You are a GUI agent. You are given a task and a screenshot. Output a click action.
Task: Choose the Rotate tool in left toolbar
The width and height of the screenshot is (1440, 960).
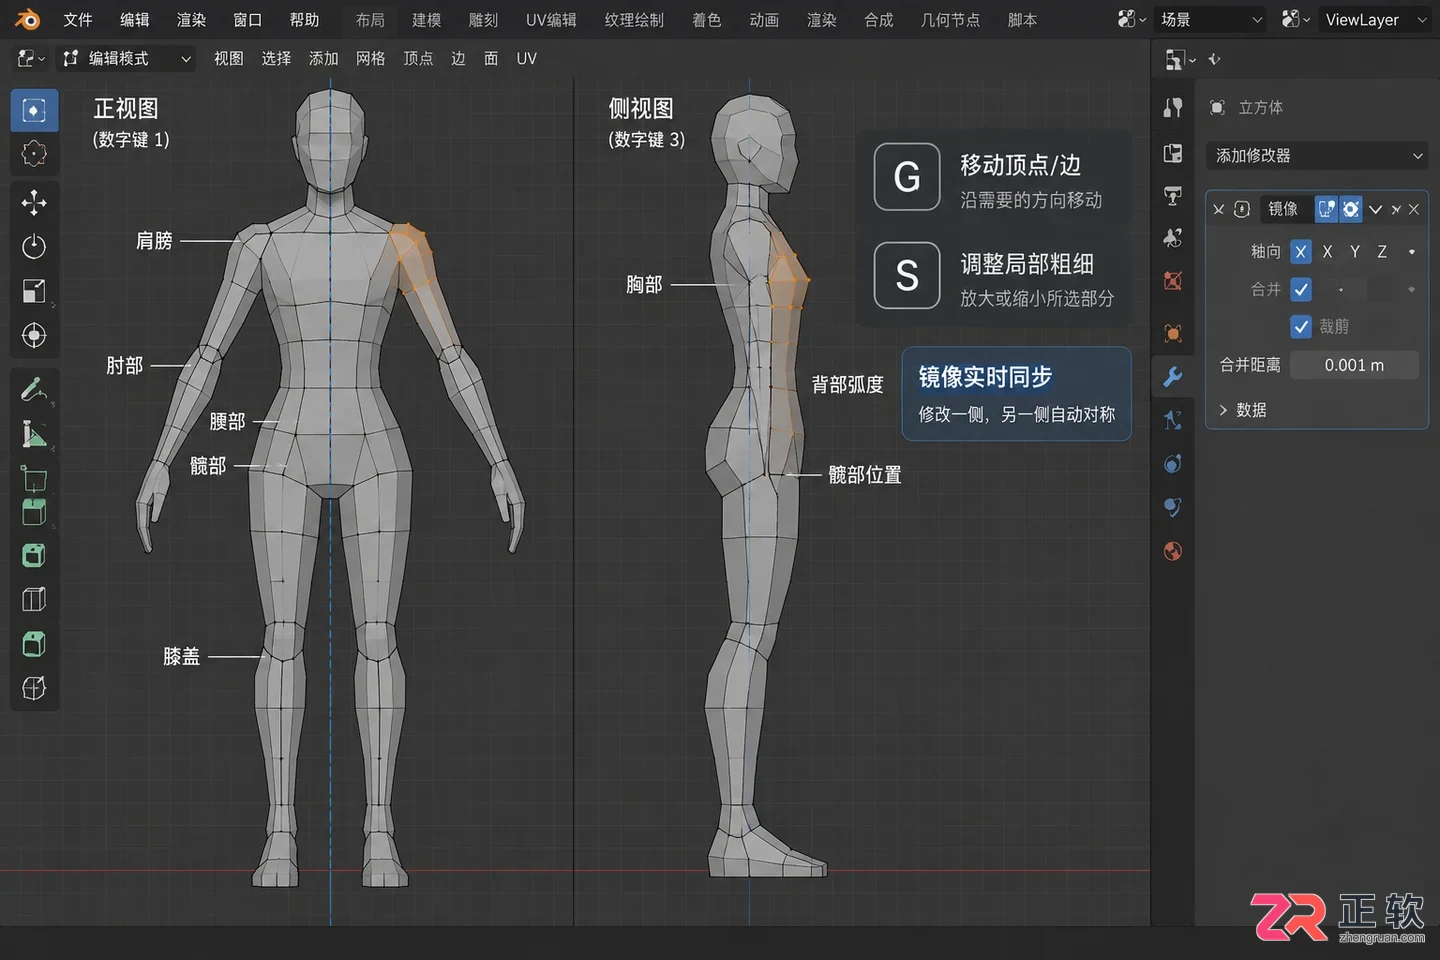(34, 247)
